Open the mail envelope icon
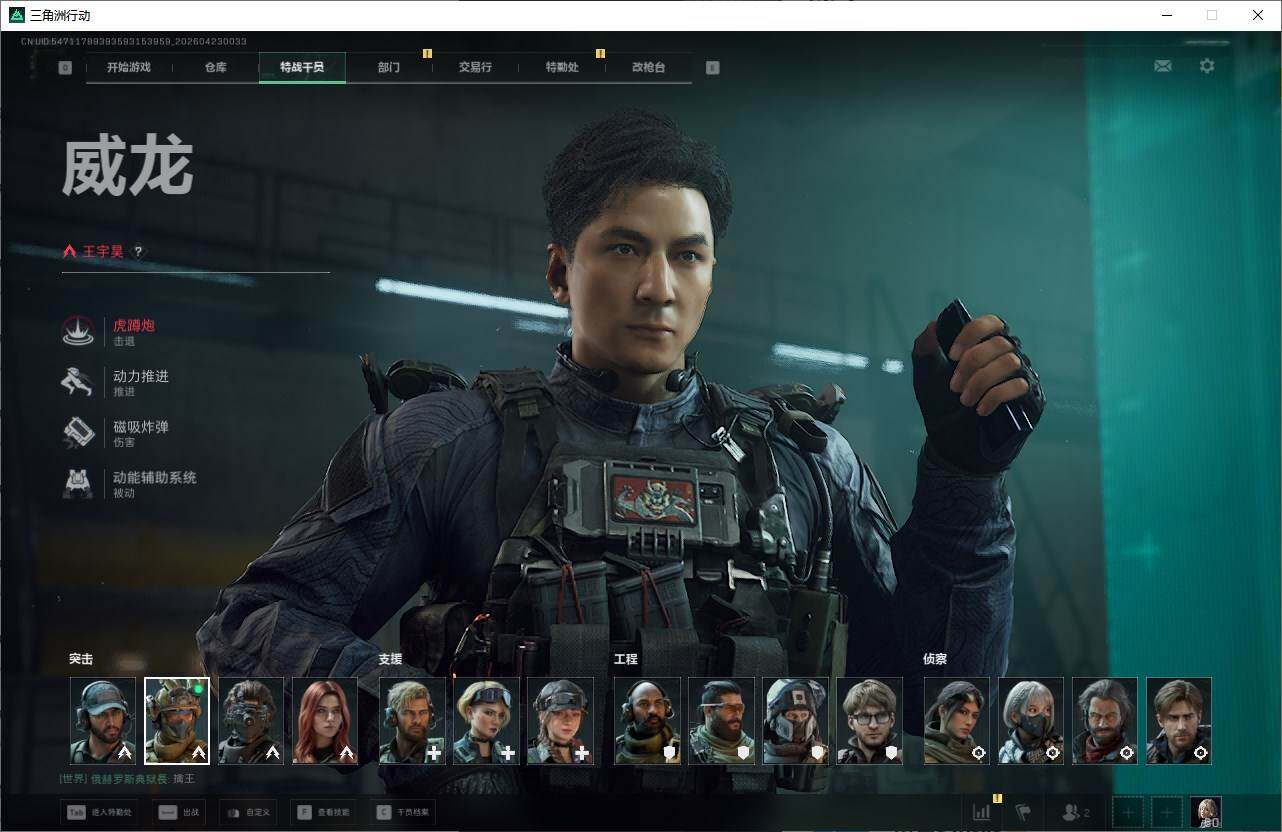The width and height of the screenshot is (1282, 832). pyautogui.click(x=1162, y=66)
